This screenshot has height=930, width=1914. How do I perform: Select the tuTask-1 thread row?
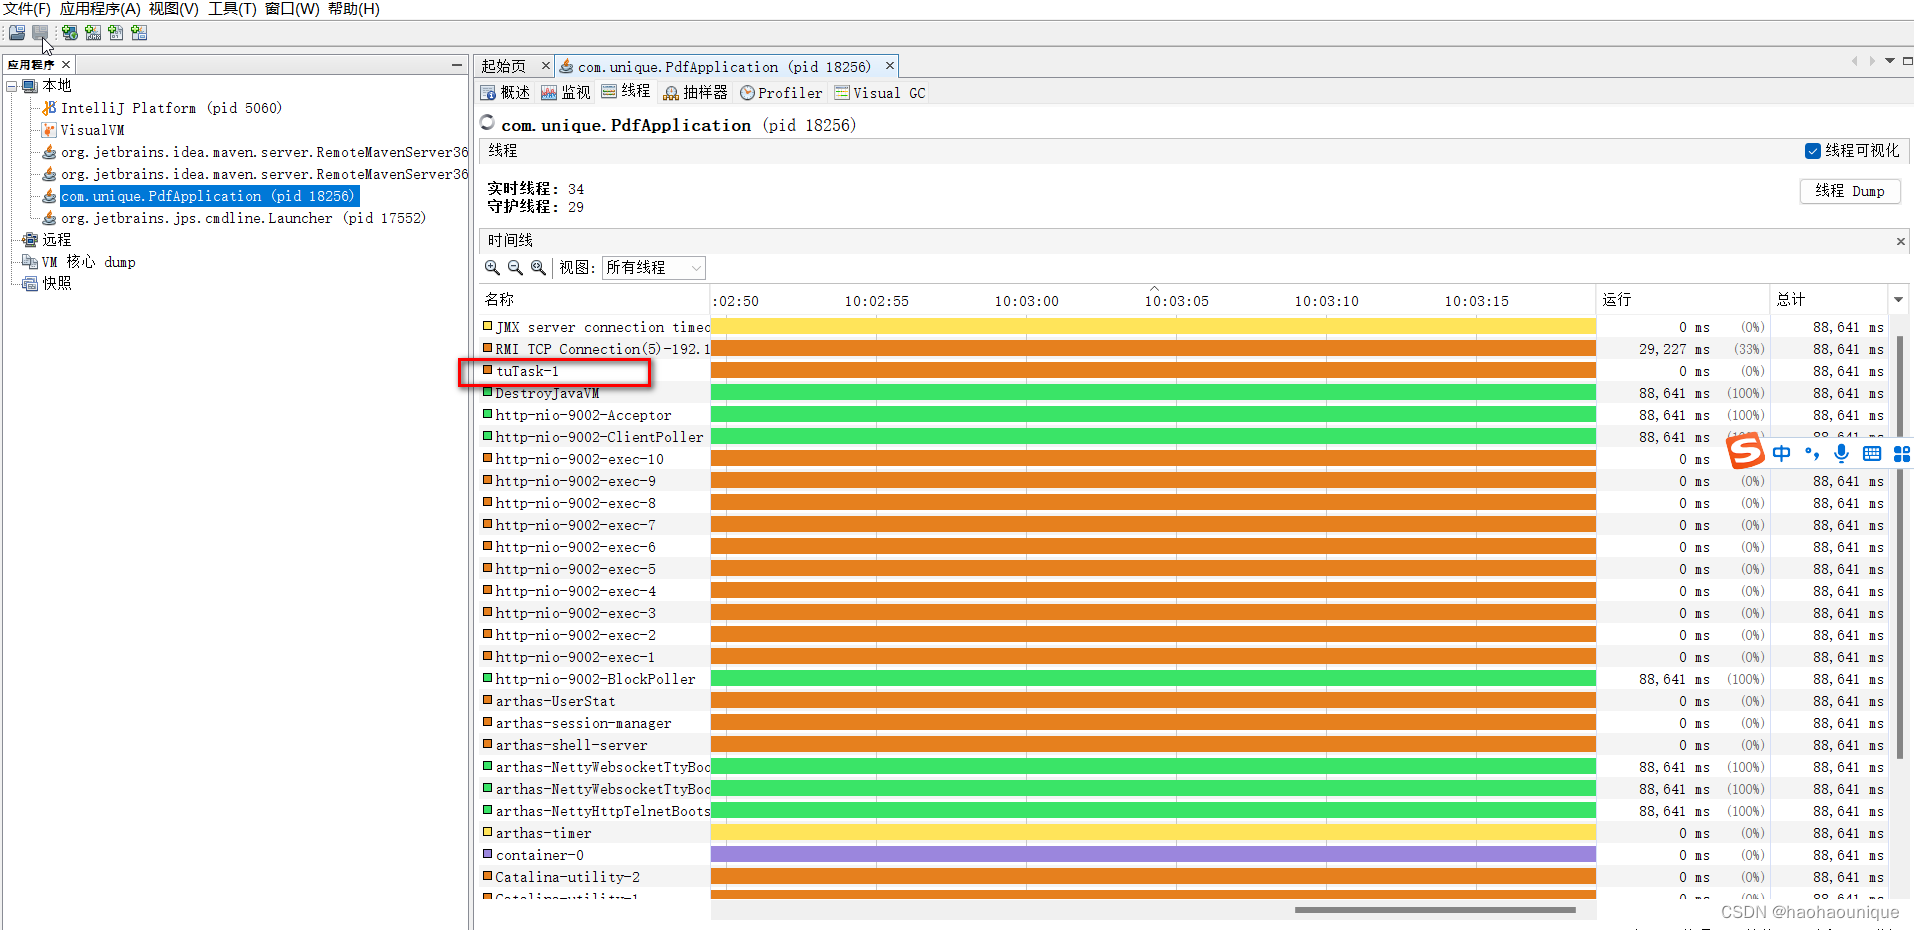(x=1181, y=371)
